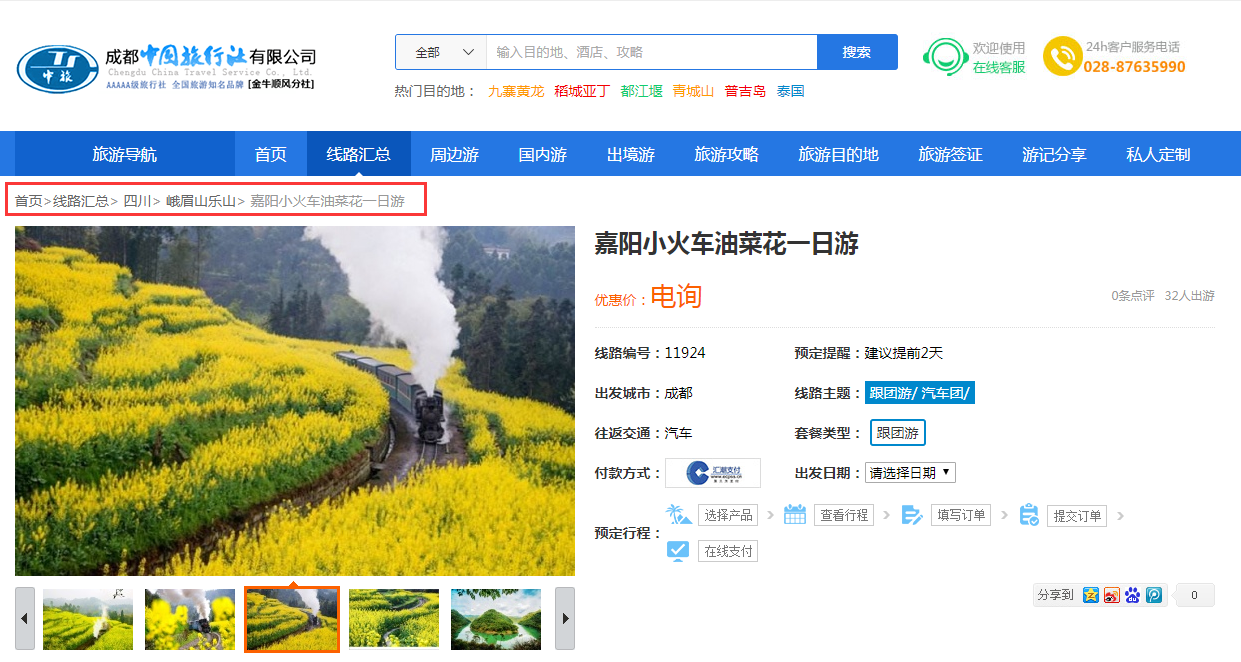Select the 跟团游 package type option
The height and width of the screenshot is (662, 1241).
897,433
